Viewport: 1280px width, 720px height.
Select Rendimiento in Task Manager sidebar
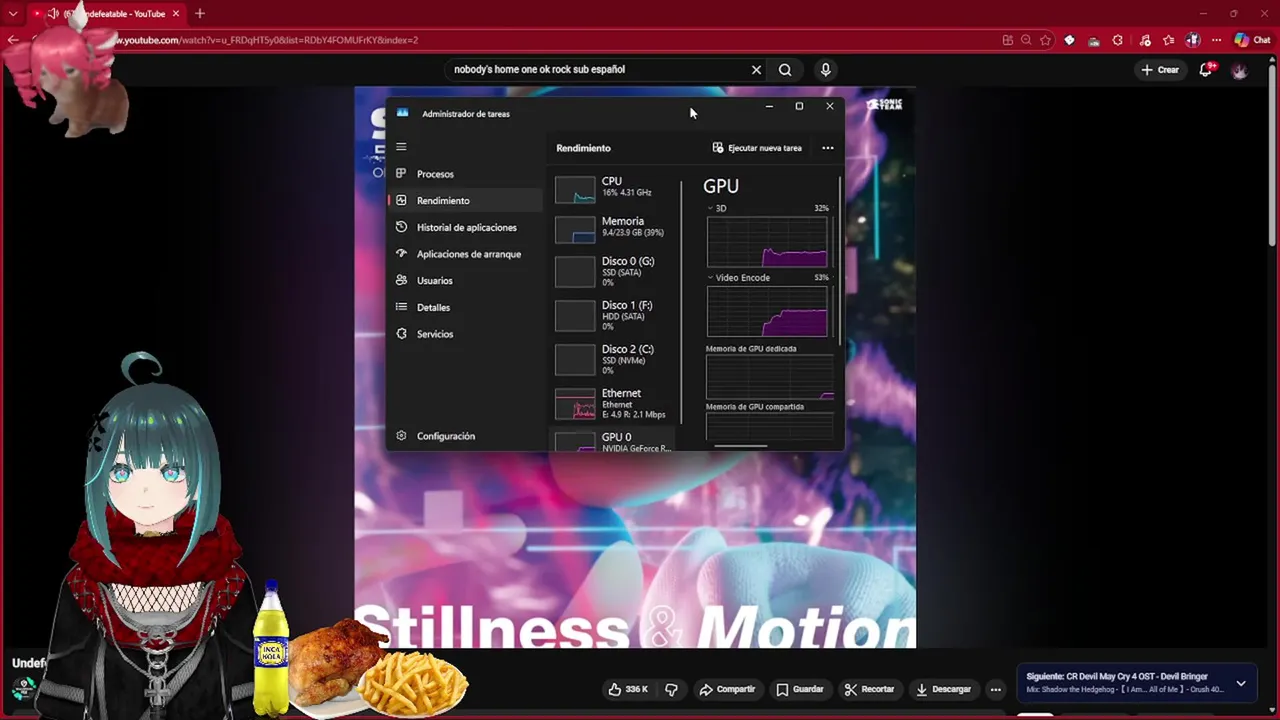pyautogui.click(x=465, y=200)
